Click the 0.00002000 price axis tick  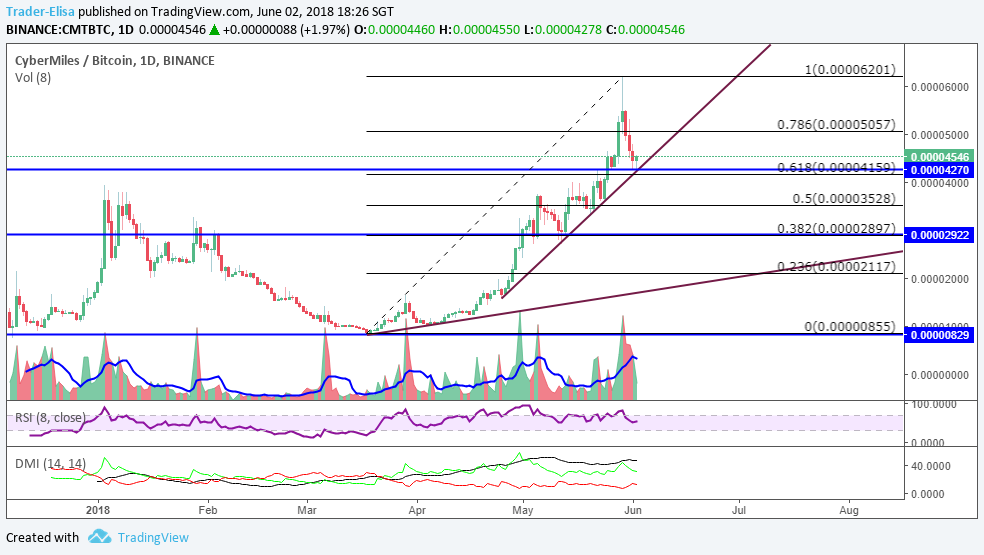click(x=940, y=279)
